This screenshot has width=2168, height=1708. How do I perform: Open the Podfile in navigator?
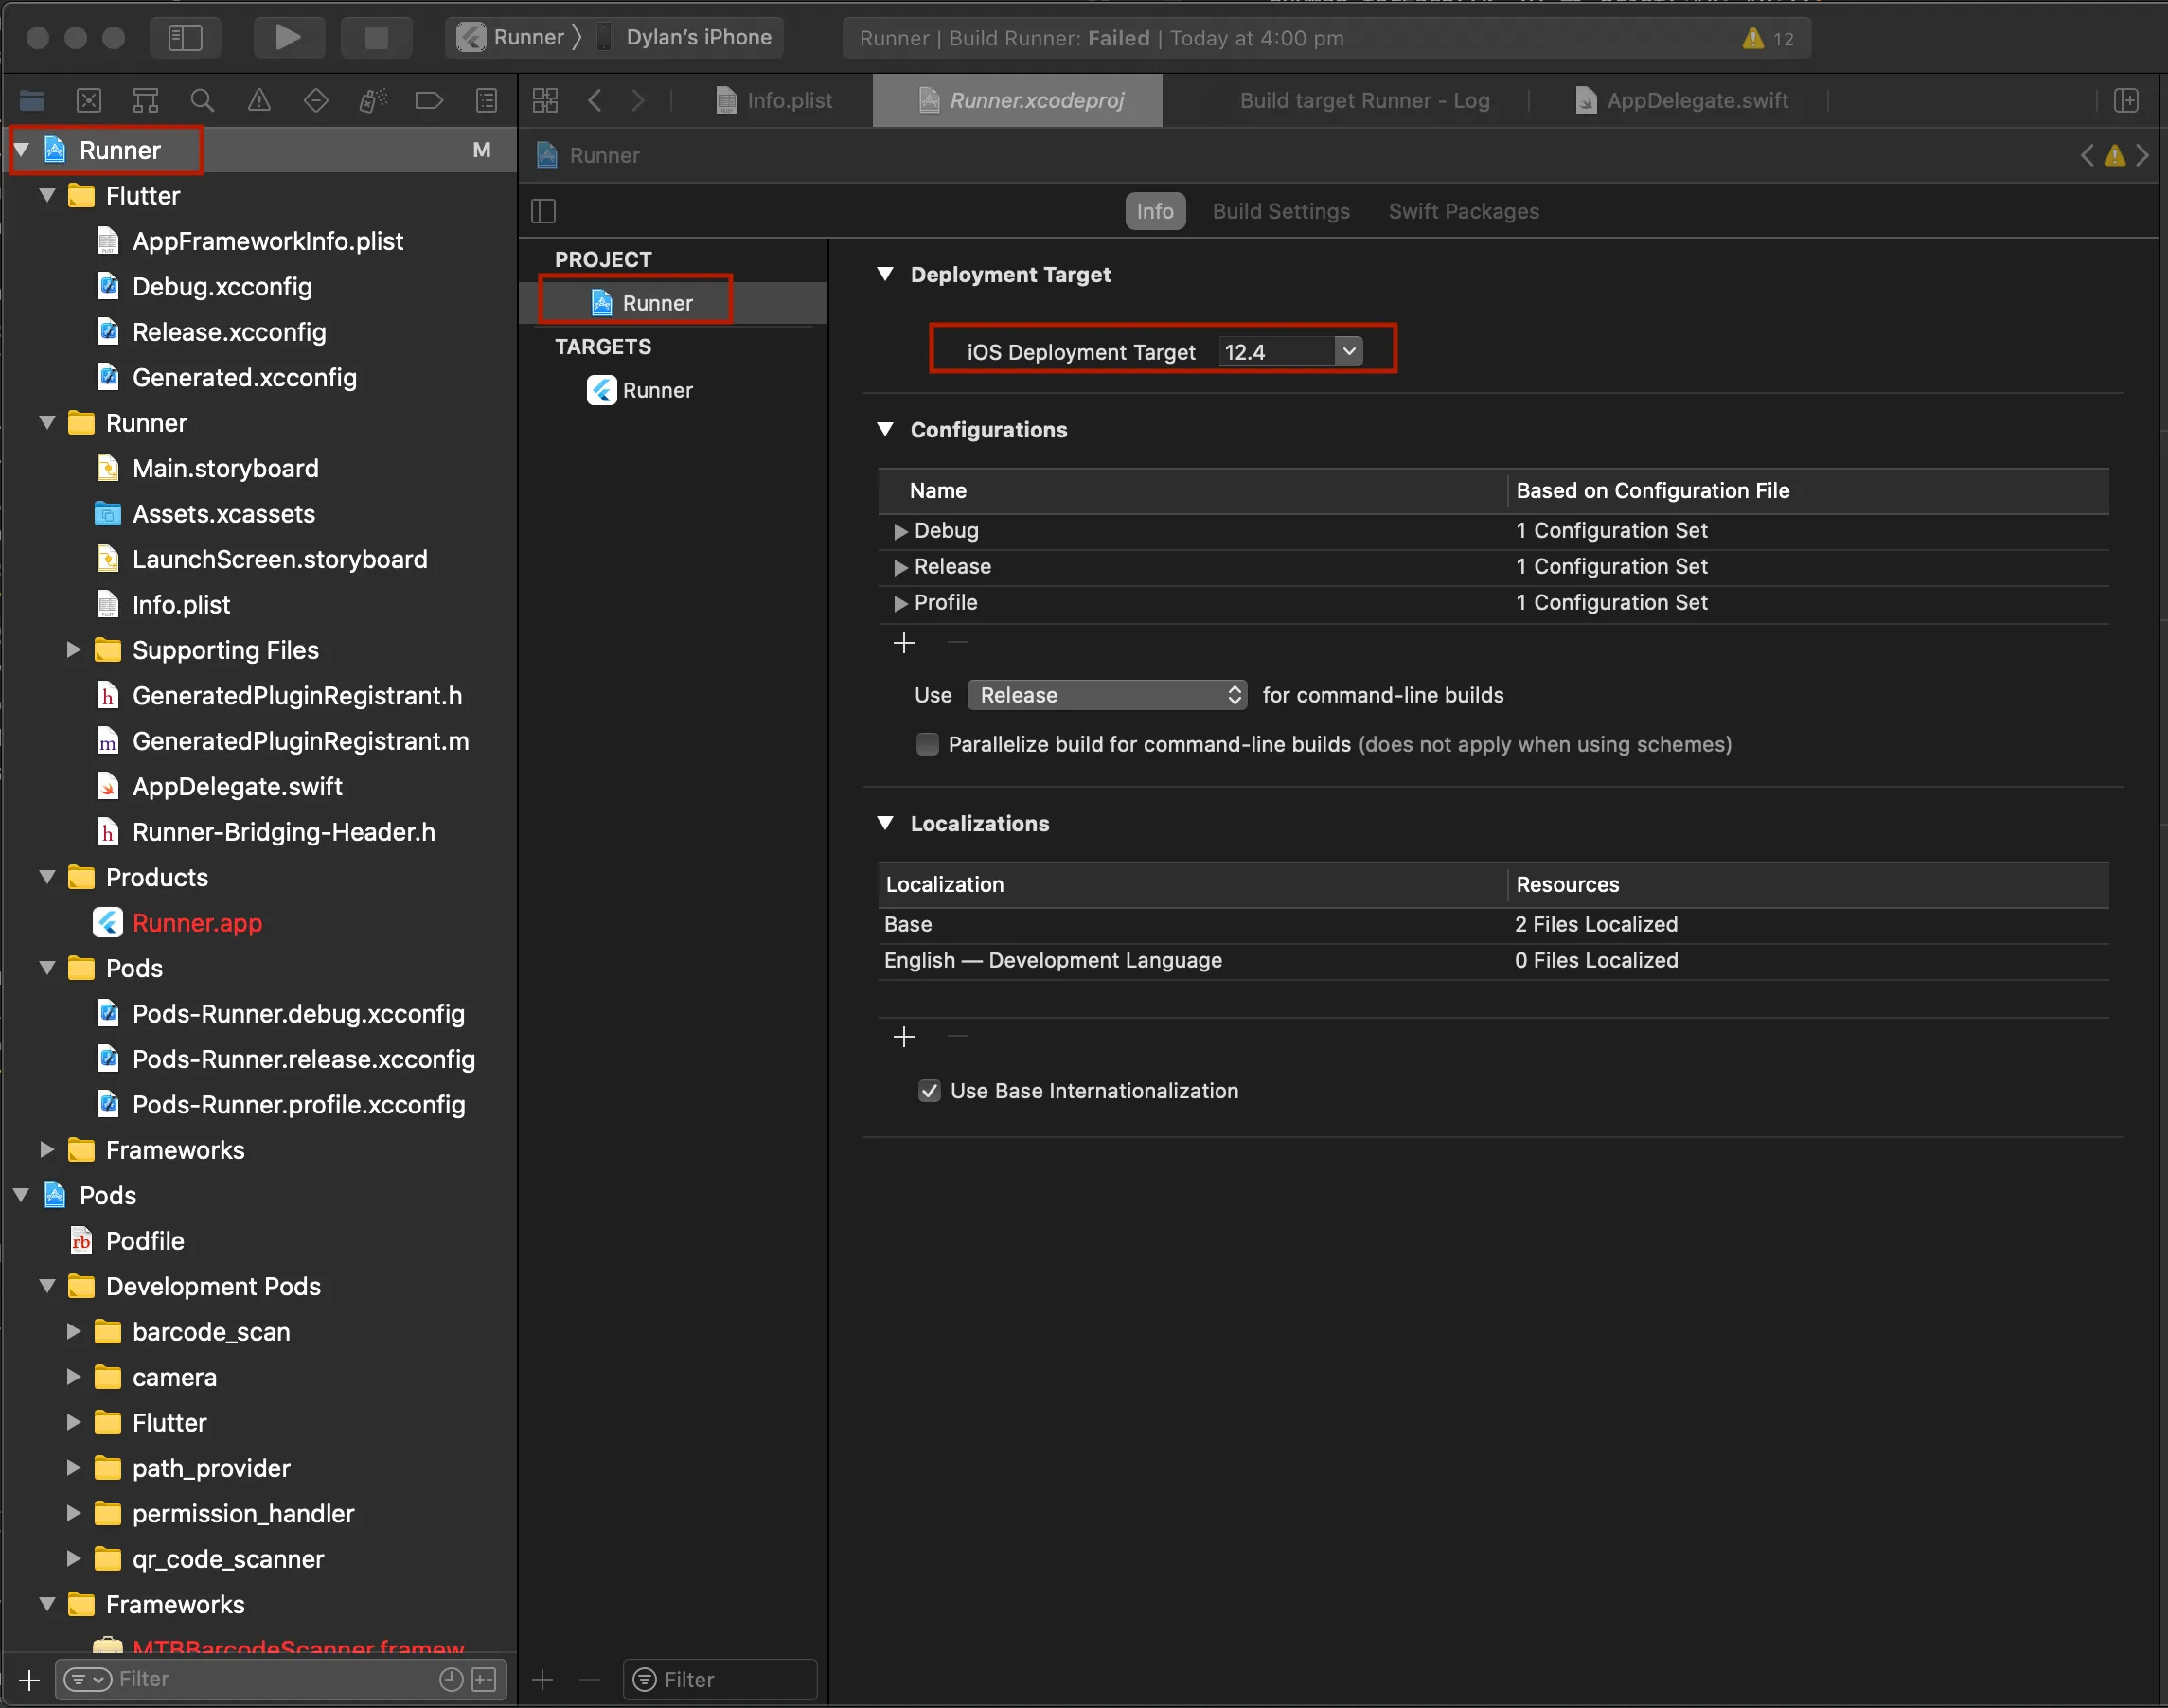pyautogui.click(x=145, y=1241)
